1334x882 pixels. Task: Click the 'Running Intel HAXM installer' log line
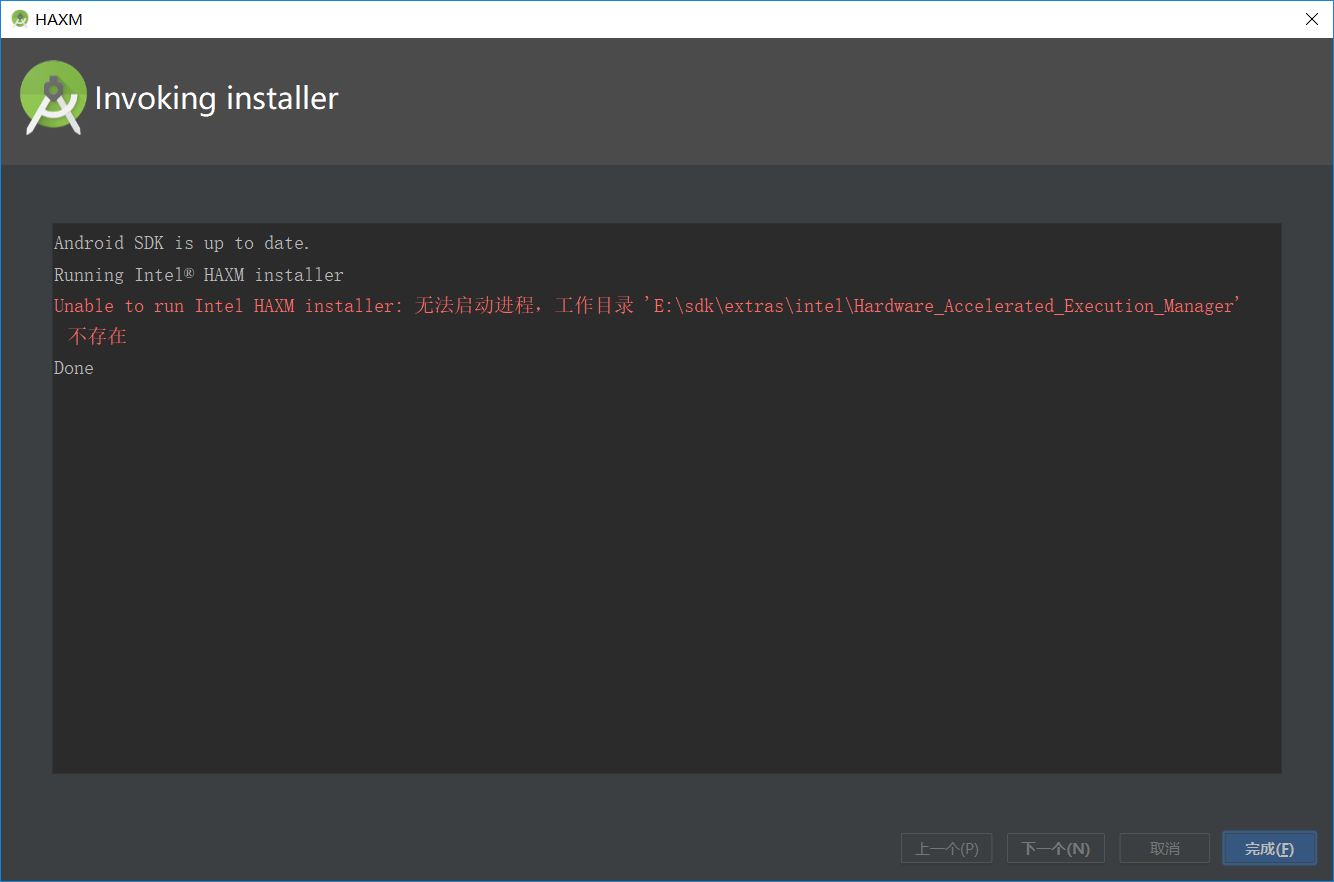pyautogui.click(x=198, y=274)
